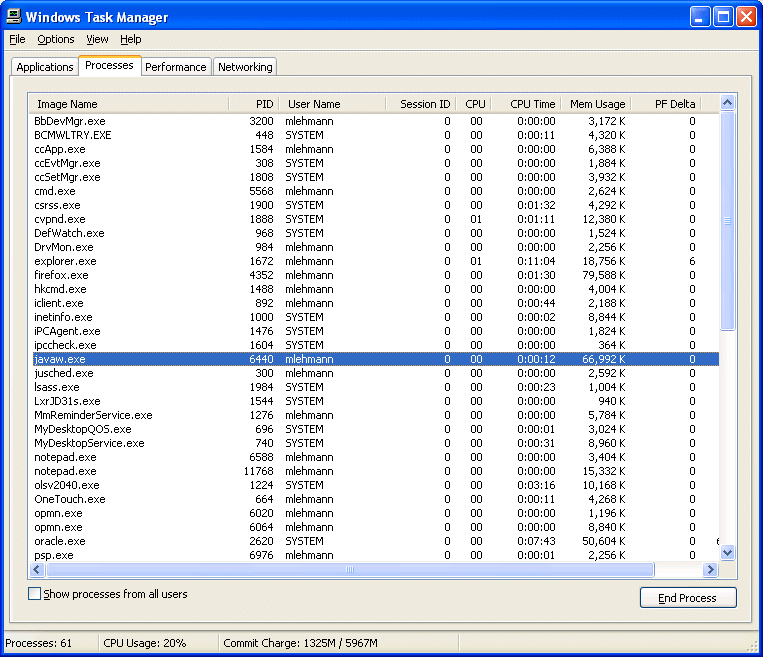Screen dimensions: 763x657
Task: Close the Task Manager window
Action: click(746, 17)
